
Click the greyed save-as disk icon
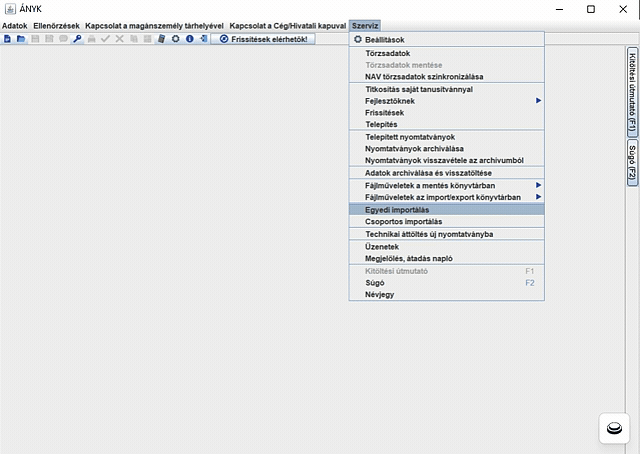(49, 39)
